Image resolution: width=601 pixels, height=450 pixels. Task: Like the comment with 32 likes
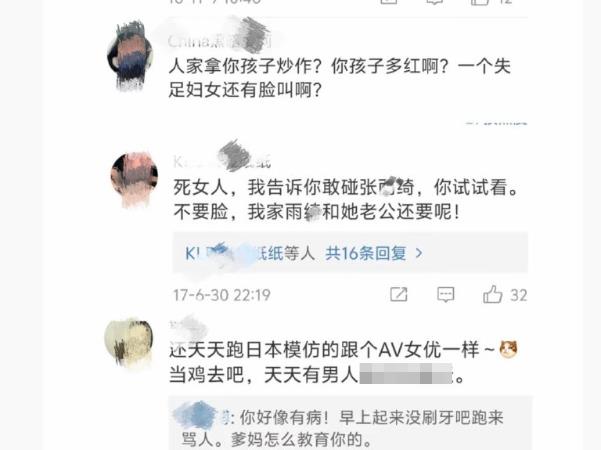[492, 294]
